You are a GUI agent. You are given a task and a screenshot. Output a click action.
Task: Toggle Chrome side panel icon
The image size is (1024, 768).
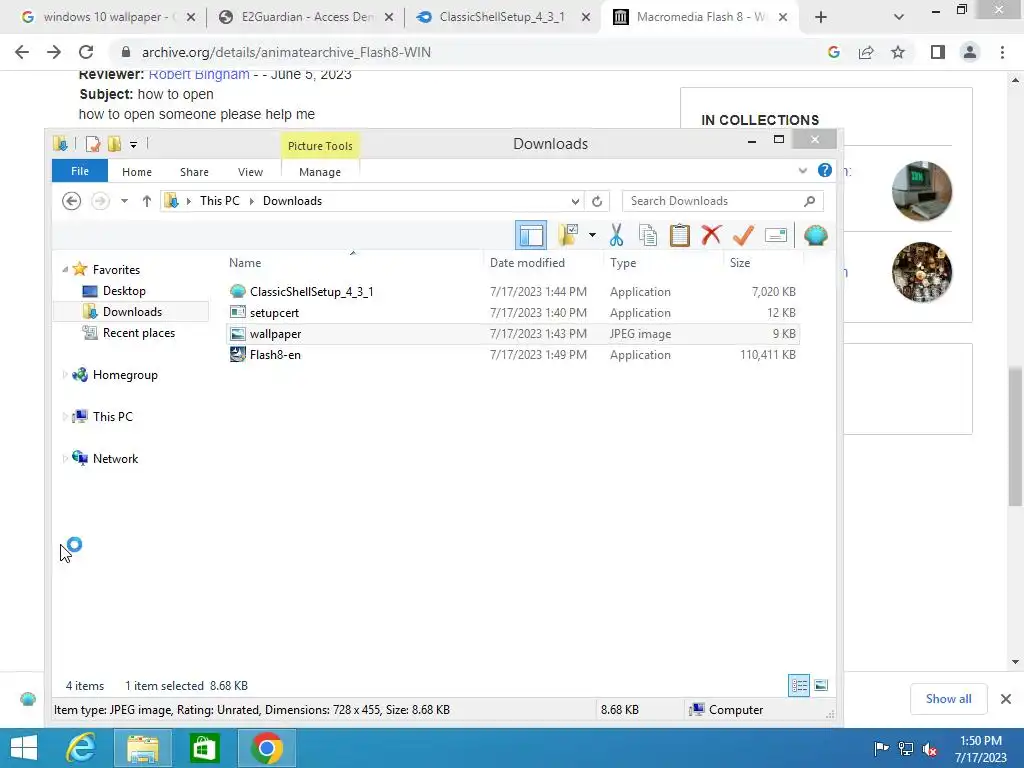(x=938, y=52)
